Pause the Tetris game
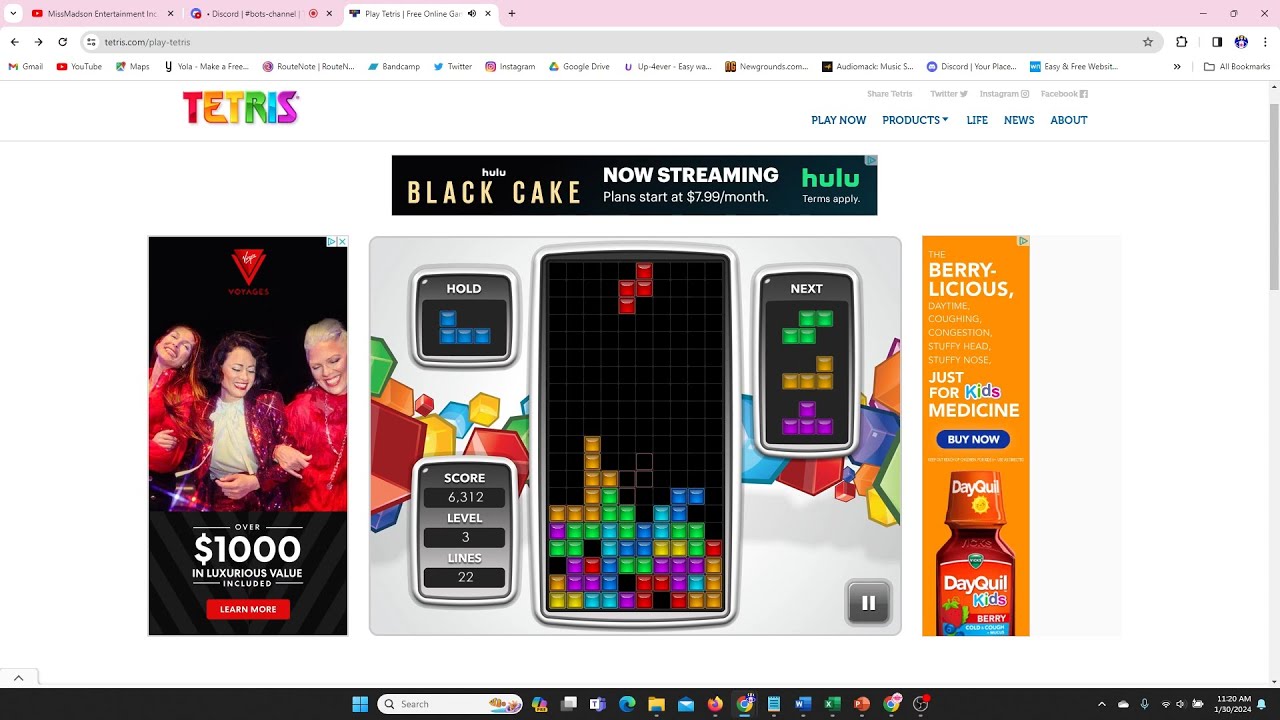 pyautogui.click(x=868, y=603)
